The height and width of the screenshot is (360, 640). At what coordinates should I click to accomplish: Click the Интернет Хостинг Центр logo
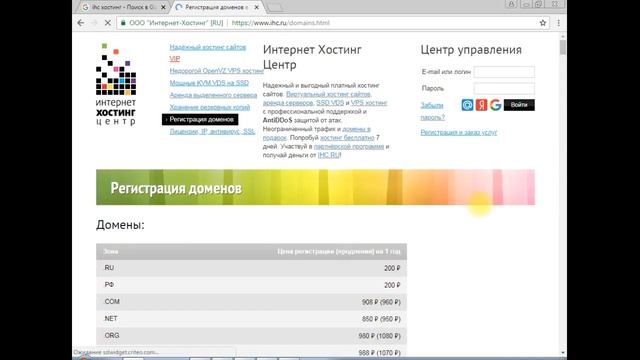coord(116,84)
